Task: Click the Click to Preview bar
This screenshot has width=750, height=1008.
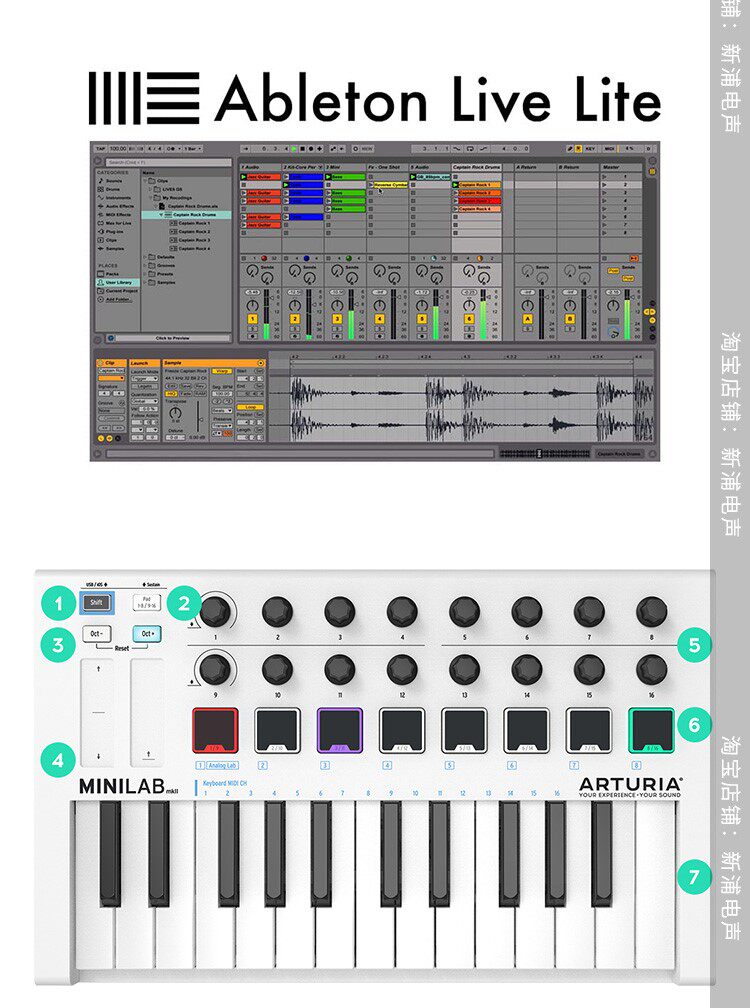Action: click(x=172, y=338)
